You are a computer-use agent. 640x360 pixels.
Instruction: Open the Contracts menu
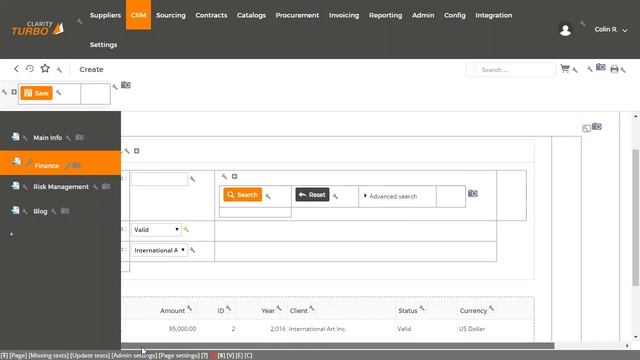click(x=211, y=15)
